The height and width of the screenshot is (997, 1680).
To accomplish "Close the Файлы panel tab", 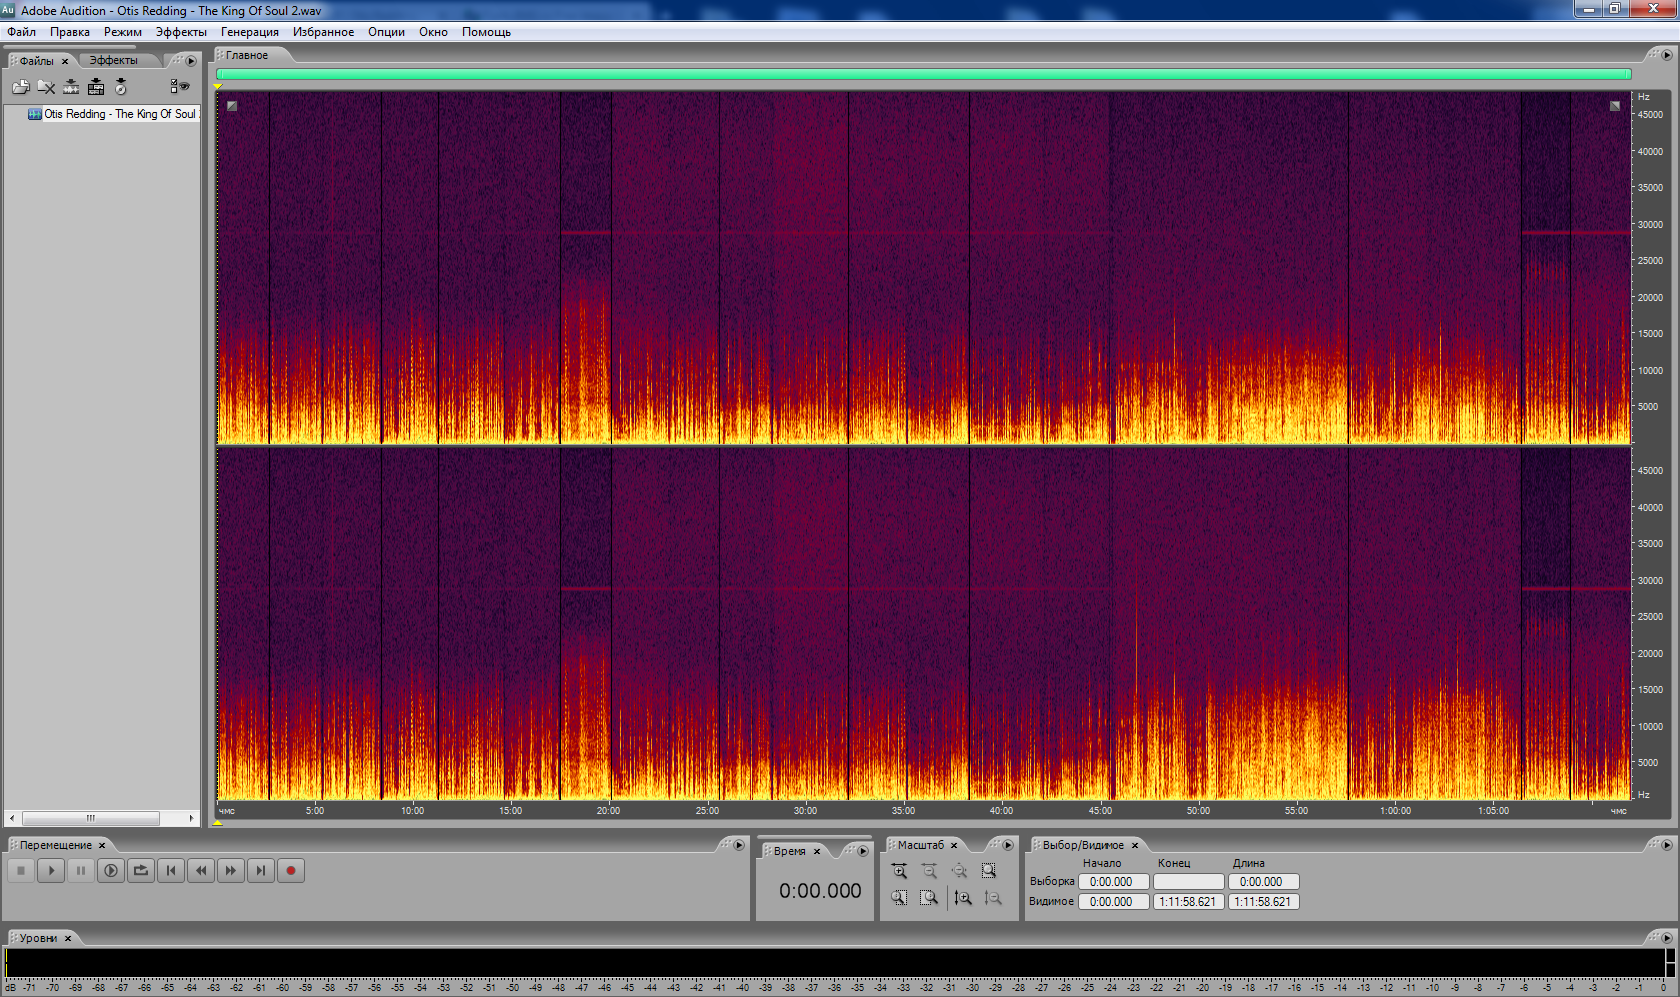I will [x=65, y=61].
